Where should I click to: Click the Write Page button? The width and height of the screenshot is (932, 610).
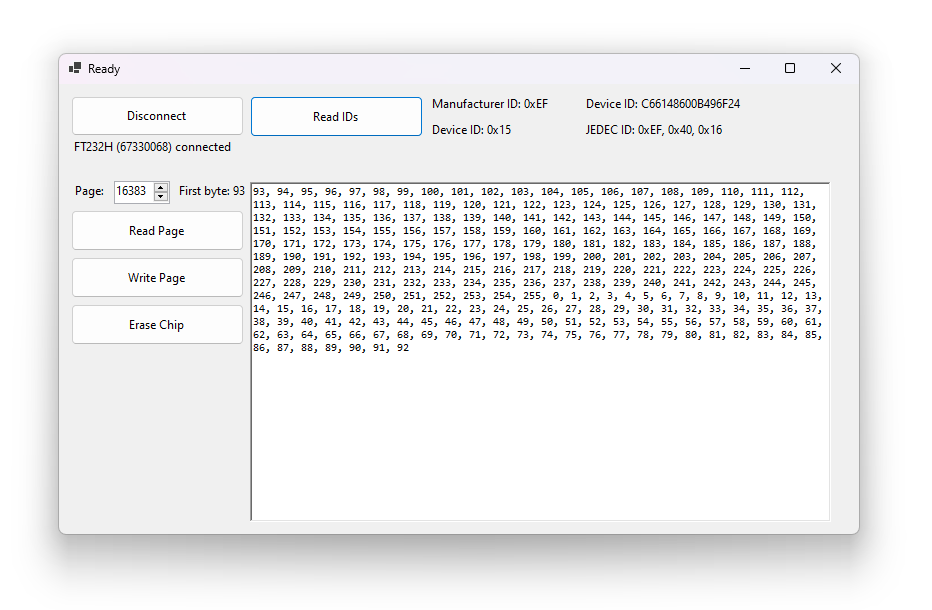tap(157, 278)
